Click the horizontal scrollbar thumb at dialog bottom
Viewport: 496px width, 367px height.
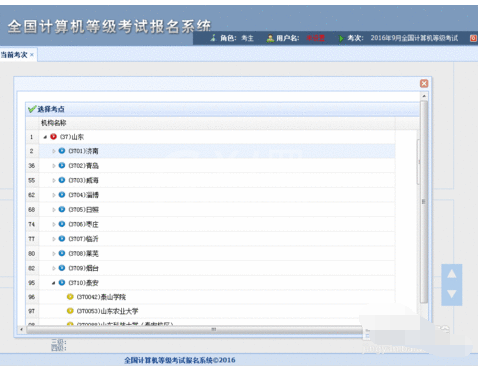(195, 329)
